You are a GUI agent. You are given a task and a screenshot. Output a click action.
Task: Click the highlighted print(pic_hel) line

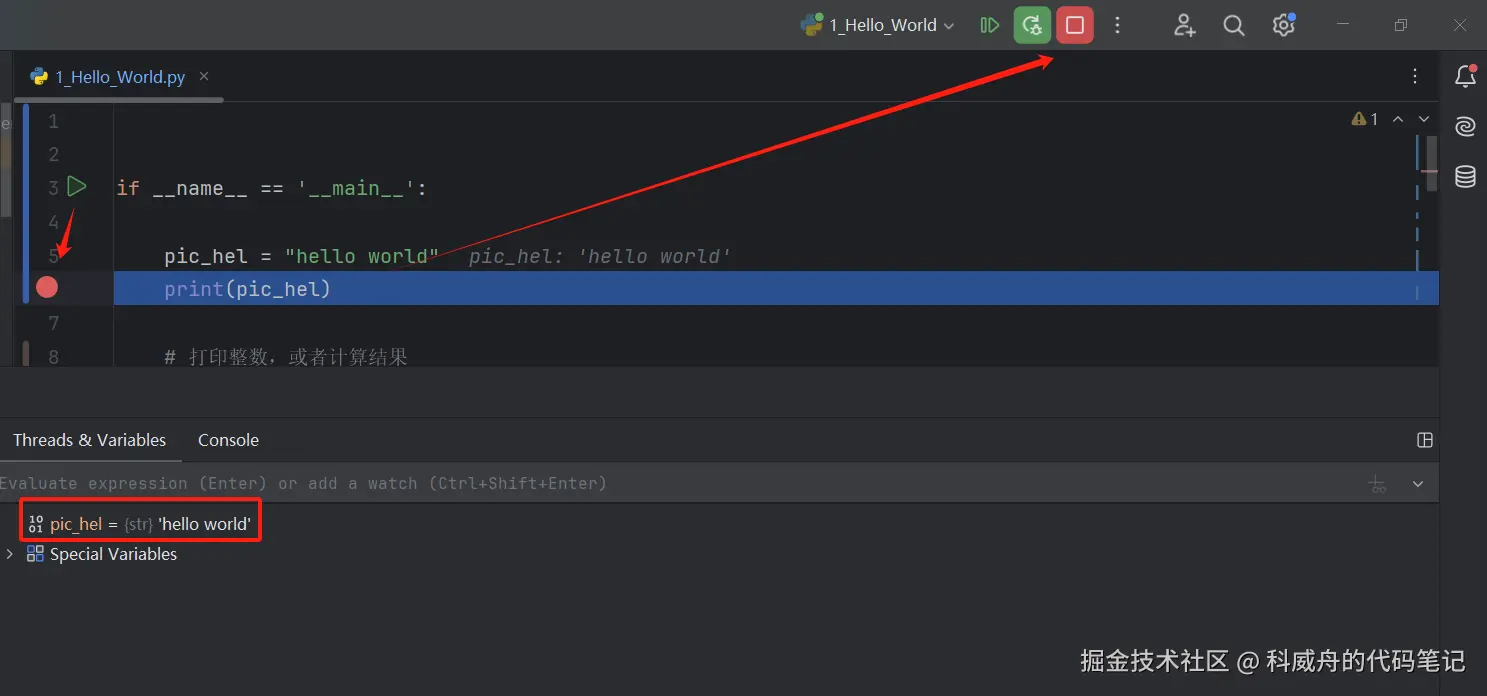point(776,289)
